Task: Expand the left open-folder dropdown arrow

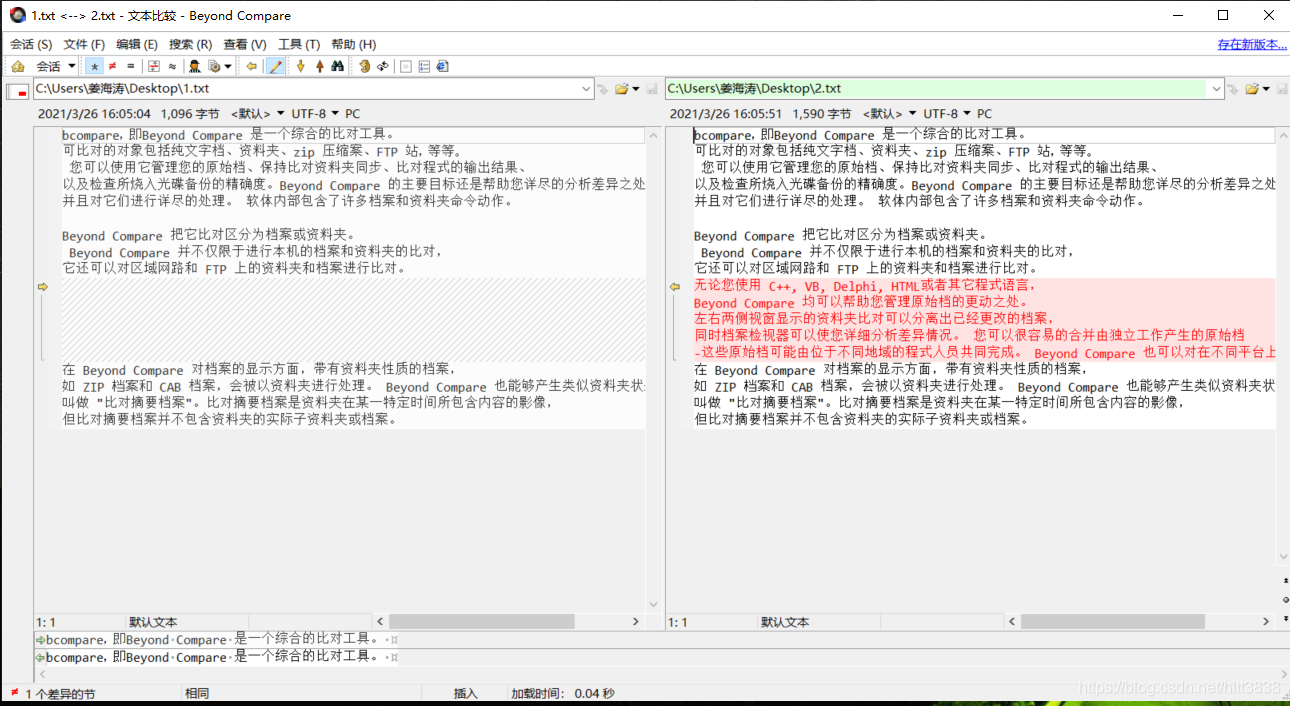Action: click(x=635, y=89)
